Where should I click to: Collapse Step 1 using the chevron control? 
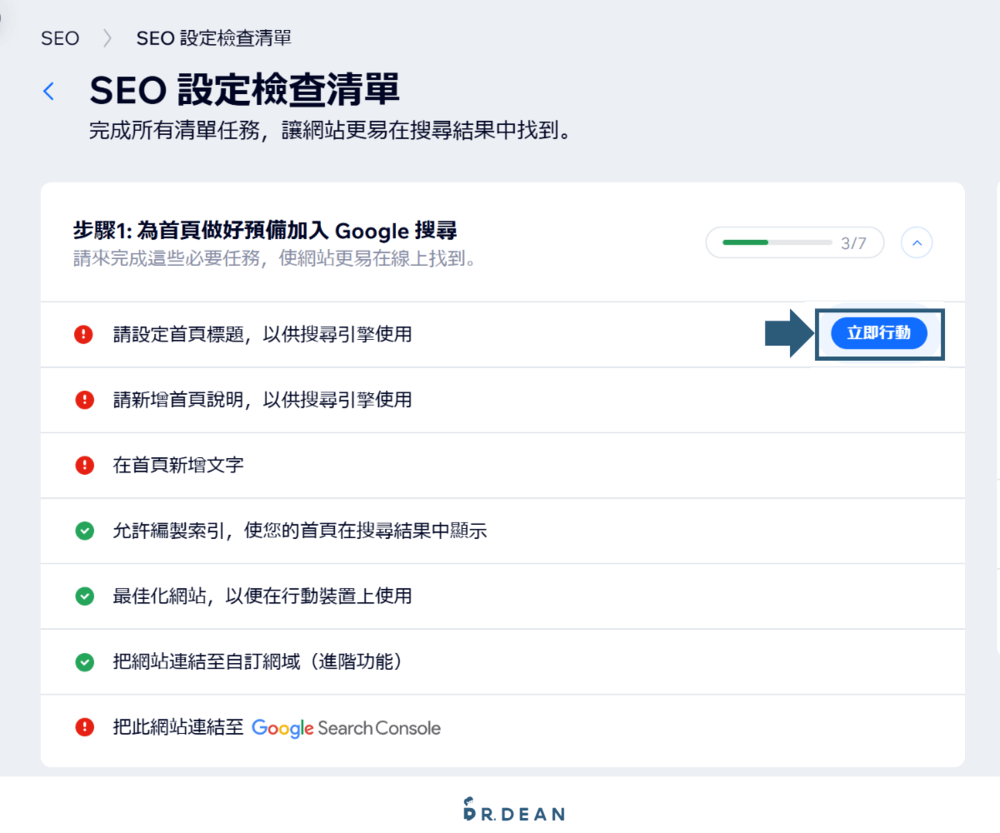916,242
